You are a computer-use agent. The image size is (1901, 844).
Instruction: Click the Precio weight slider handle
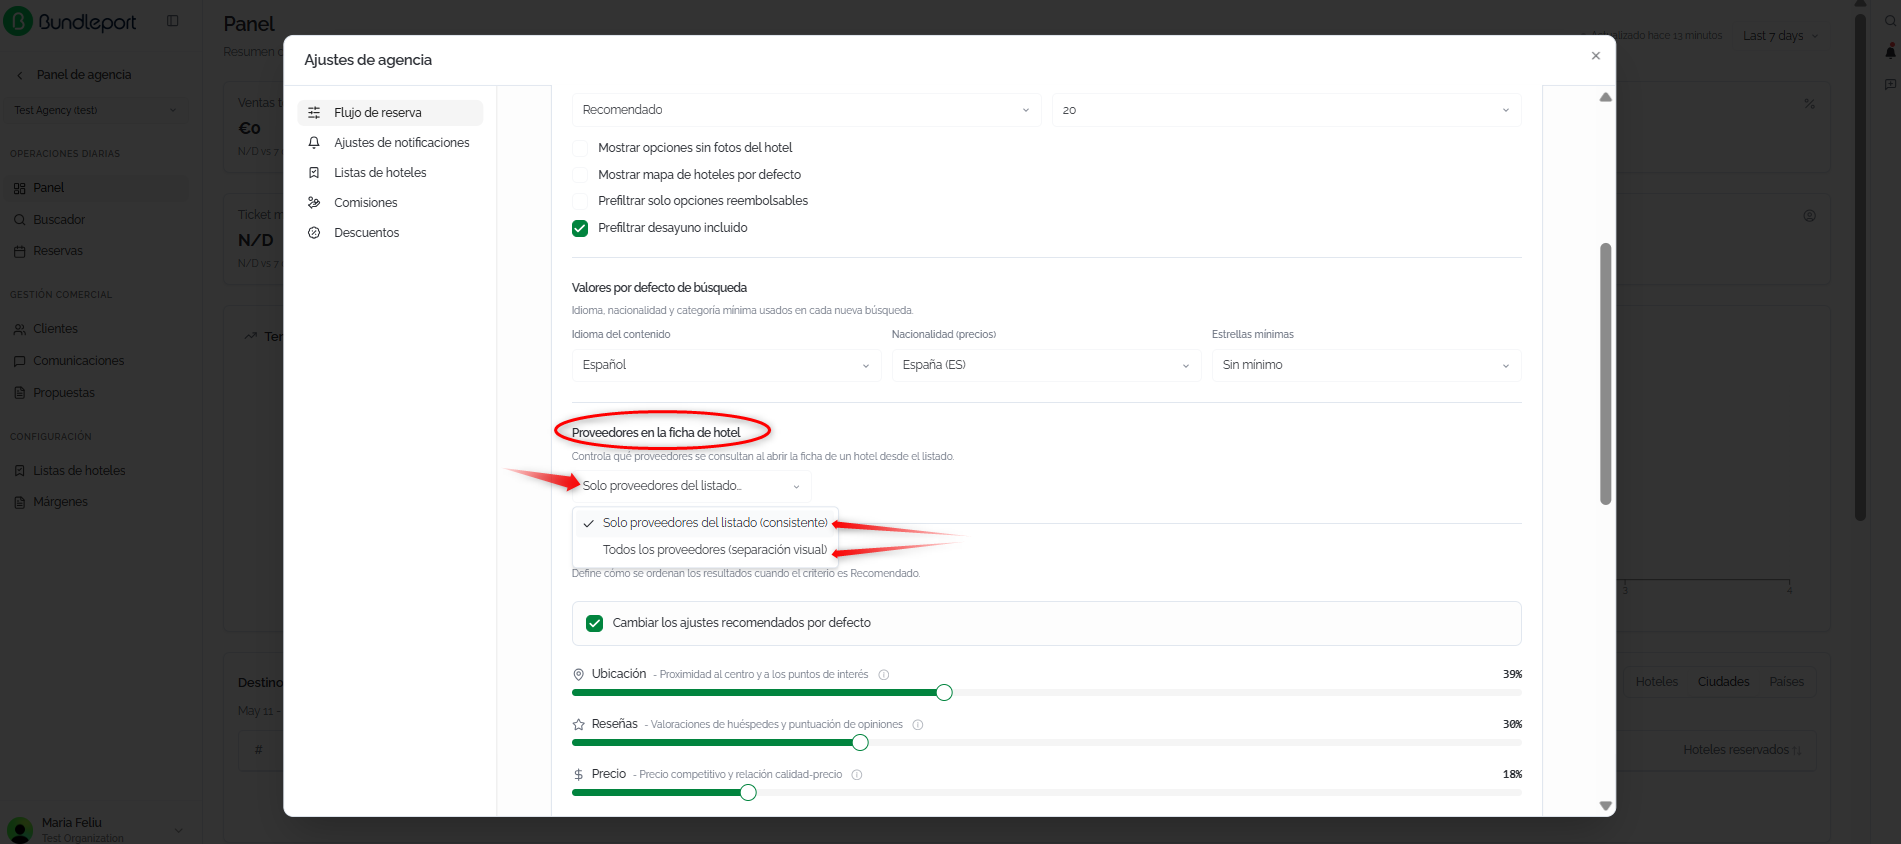click(x=748, y=793)
